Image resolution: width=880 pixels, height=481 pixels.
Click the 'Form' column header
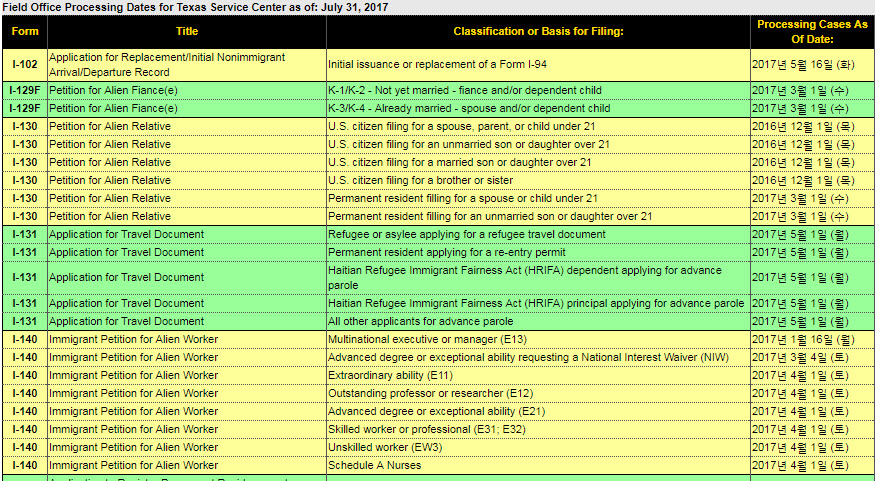tap(25, 31)
